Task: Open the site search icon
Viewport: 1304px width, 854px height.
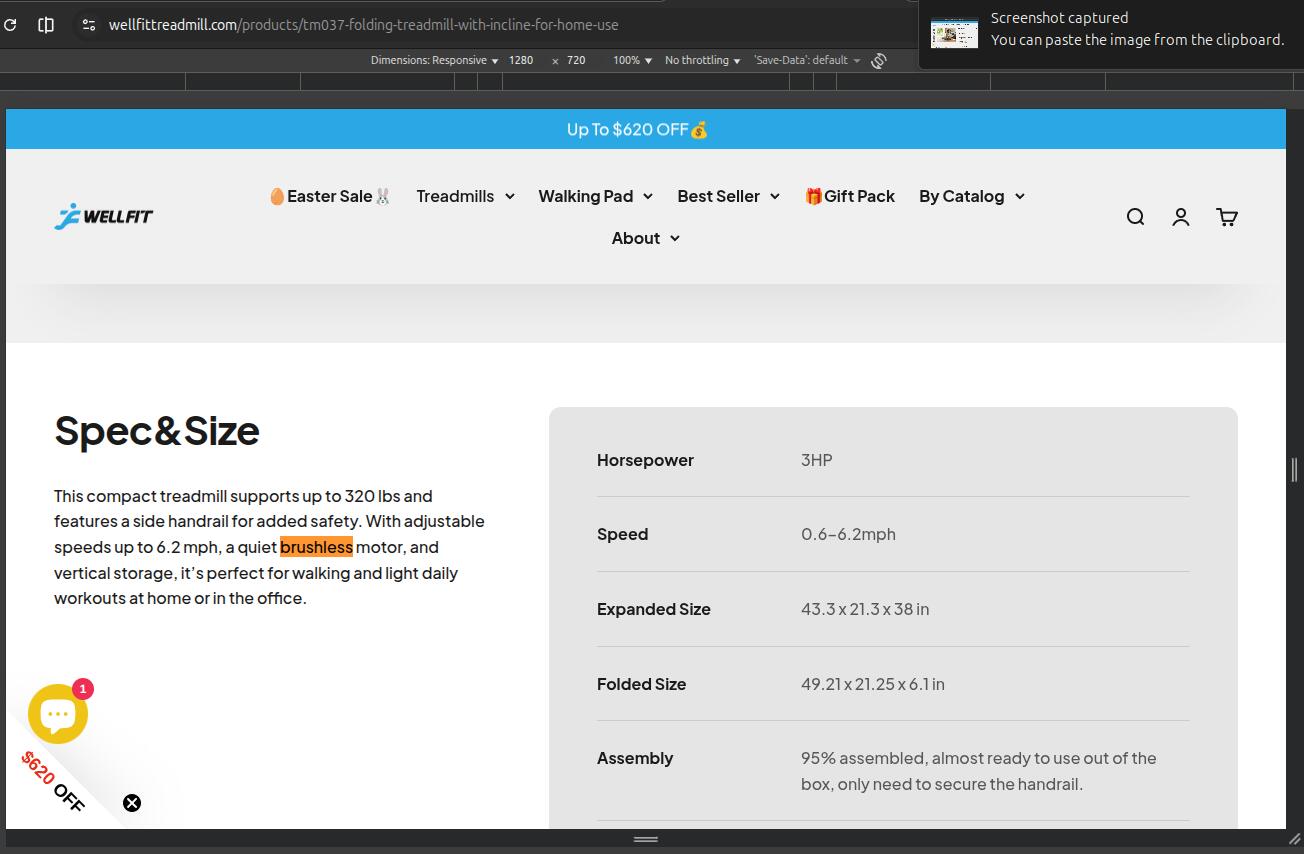Action: tap(1135, 217)
